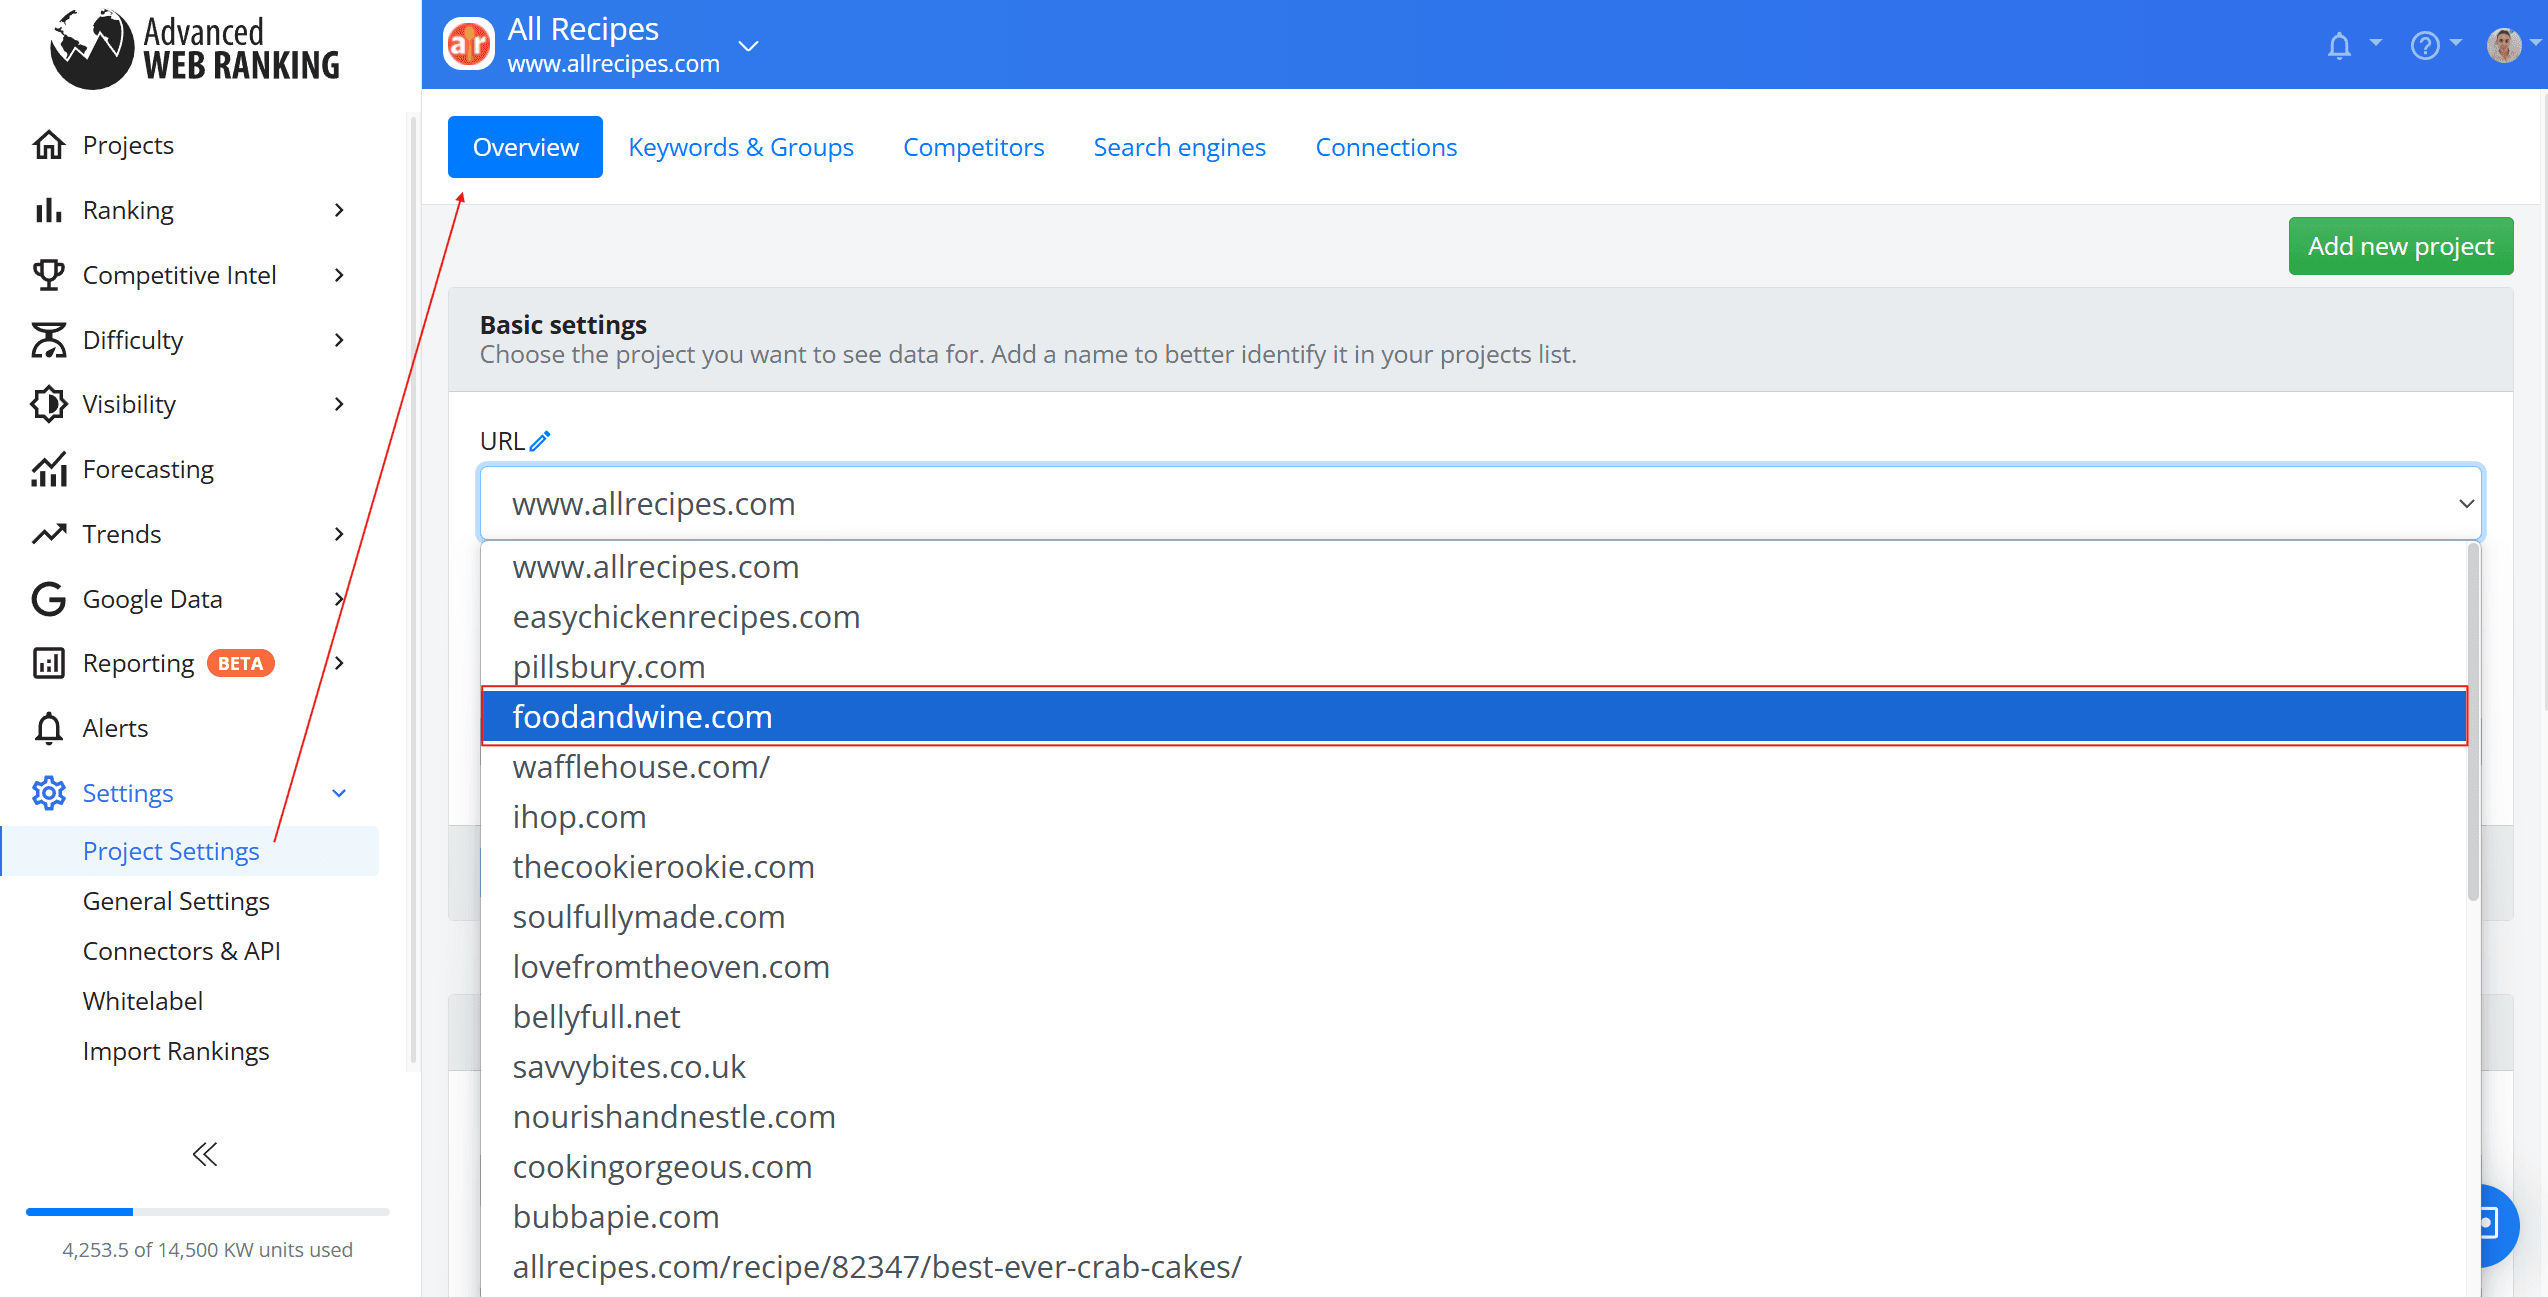
Task: Click the URL edit pencil icon
Action: tap(540, 441)
